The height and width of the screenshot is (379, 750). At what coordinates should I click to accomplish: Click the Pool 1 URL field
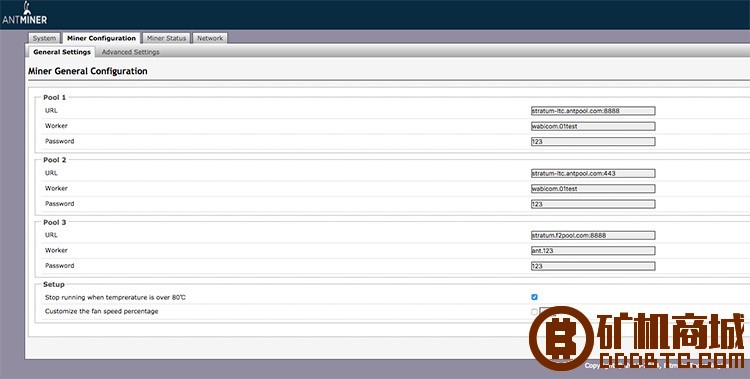593,111
